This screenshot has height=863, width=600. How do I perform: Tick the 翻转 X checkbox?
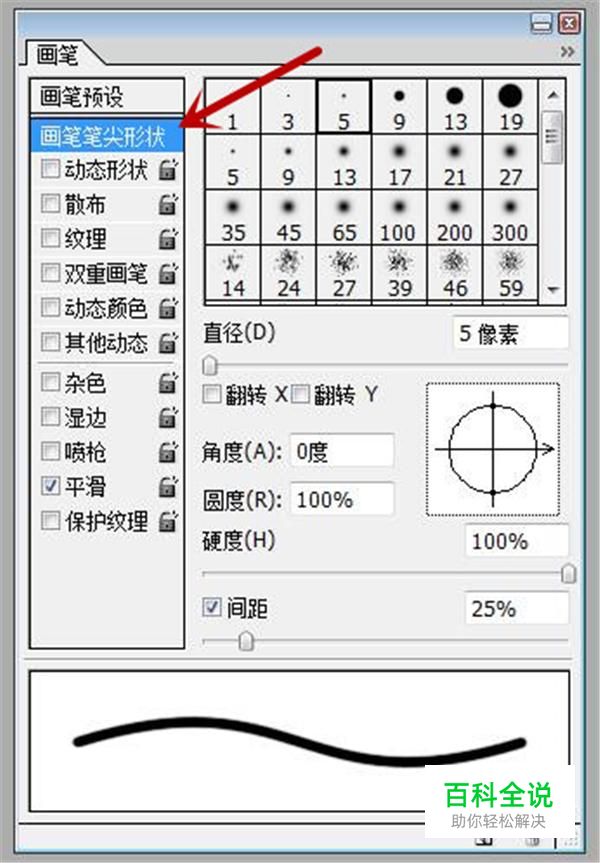click(212, 394)
